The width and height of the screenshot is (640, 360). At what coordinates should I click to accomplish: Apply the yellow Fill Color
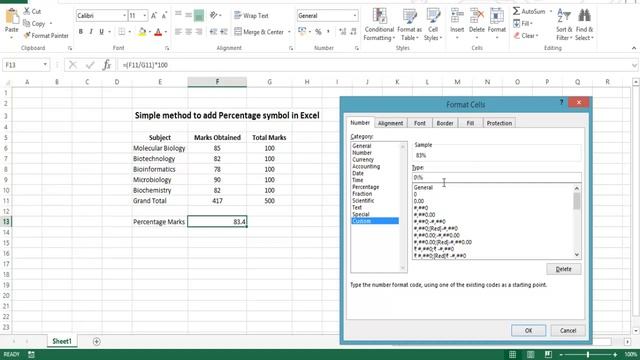142,31
